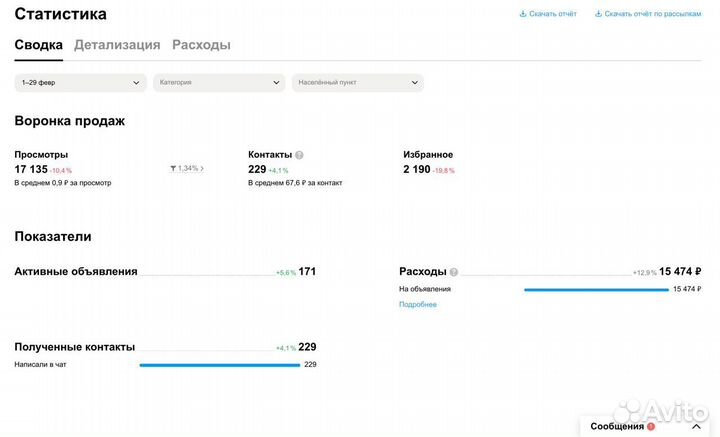The image size is (720, 437).
Task: Click the funnel conversion 1,34% badge
Action: 186,168
